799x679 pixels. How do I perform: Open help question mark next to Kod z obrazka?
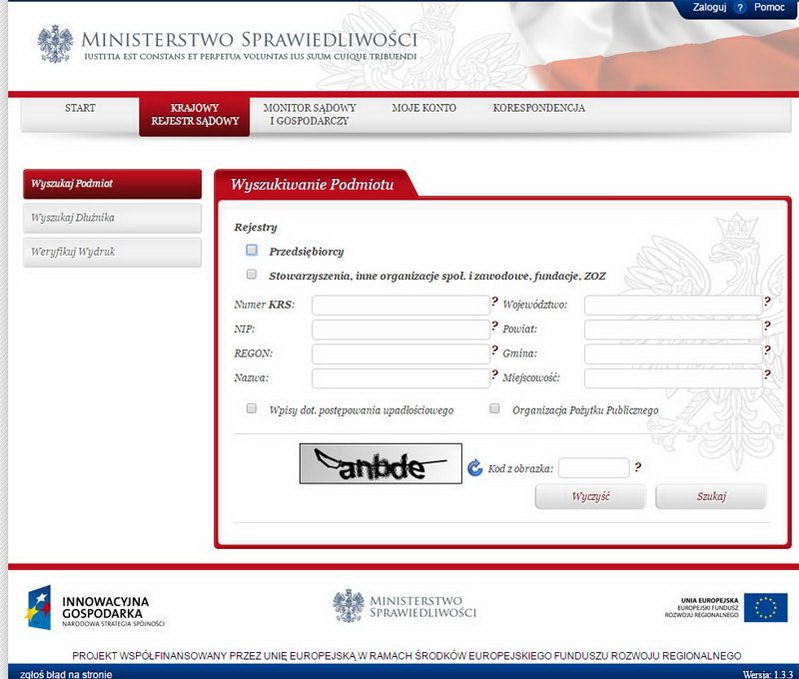[x=637, y=467]
